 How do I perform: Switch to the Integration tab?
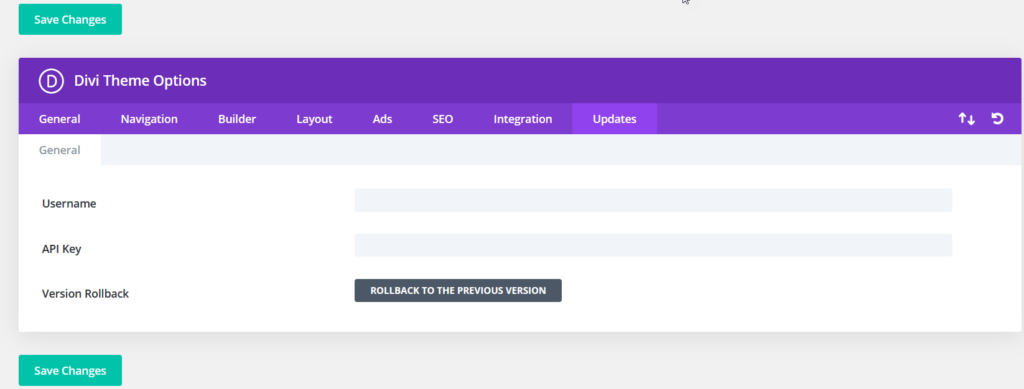[x=522, y=119]
